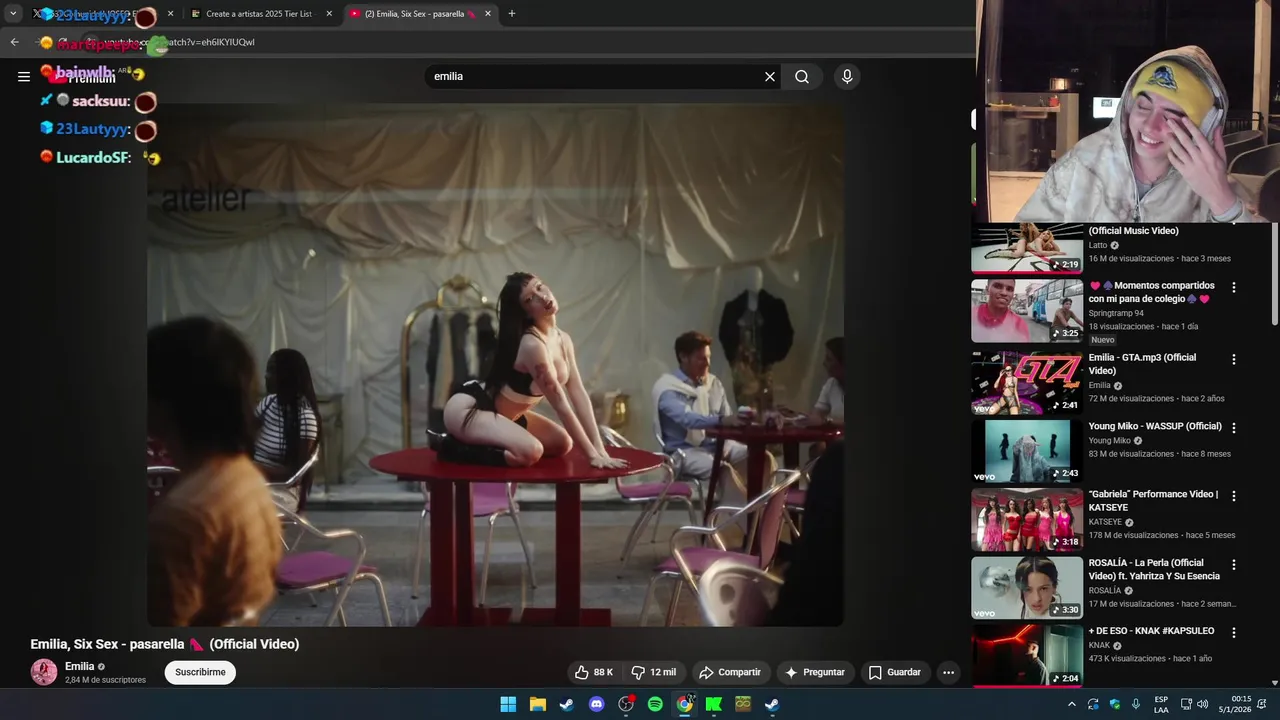Go back with the browser back arrow
Screen dimensions: 1280x720
(x=14, y=42)
